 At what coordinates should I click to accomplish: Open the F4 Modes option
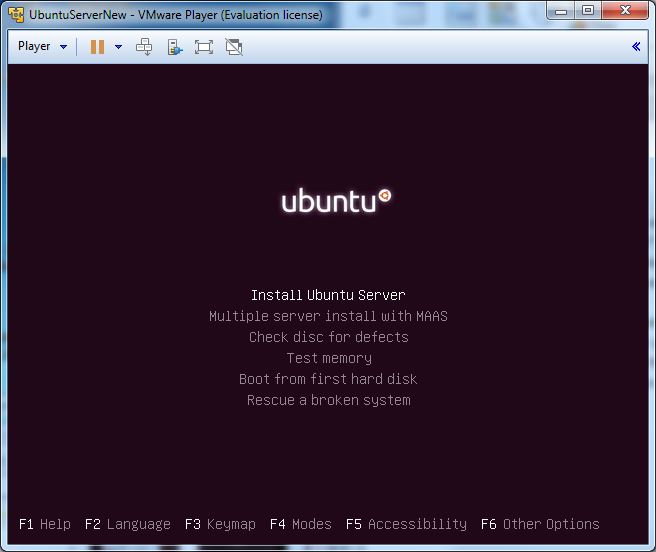click(300, 524)
